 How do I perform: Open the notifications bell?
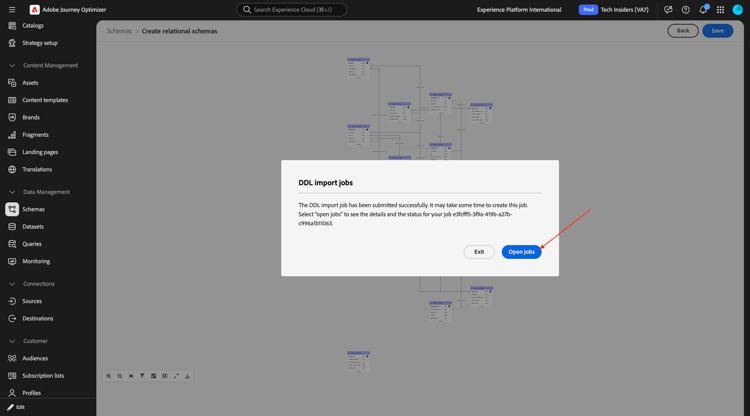click(703, 10)
